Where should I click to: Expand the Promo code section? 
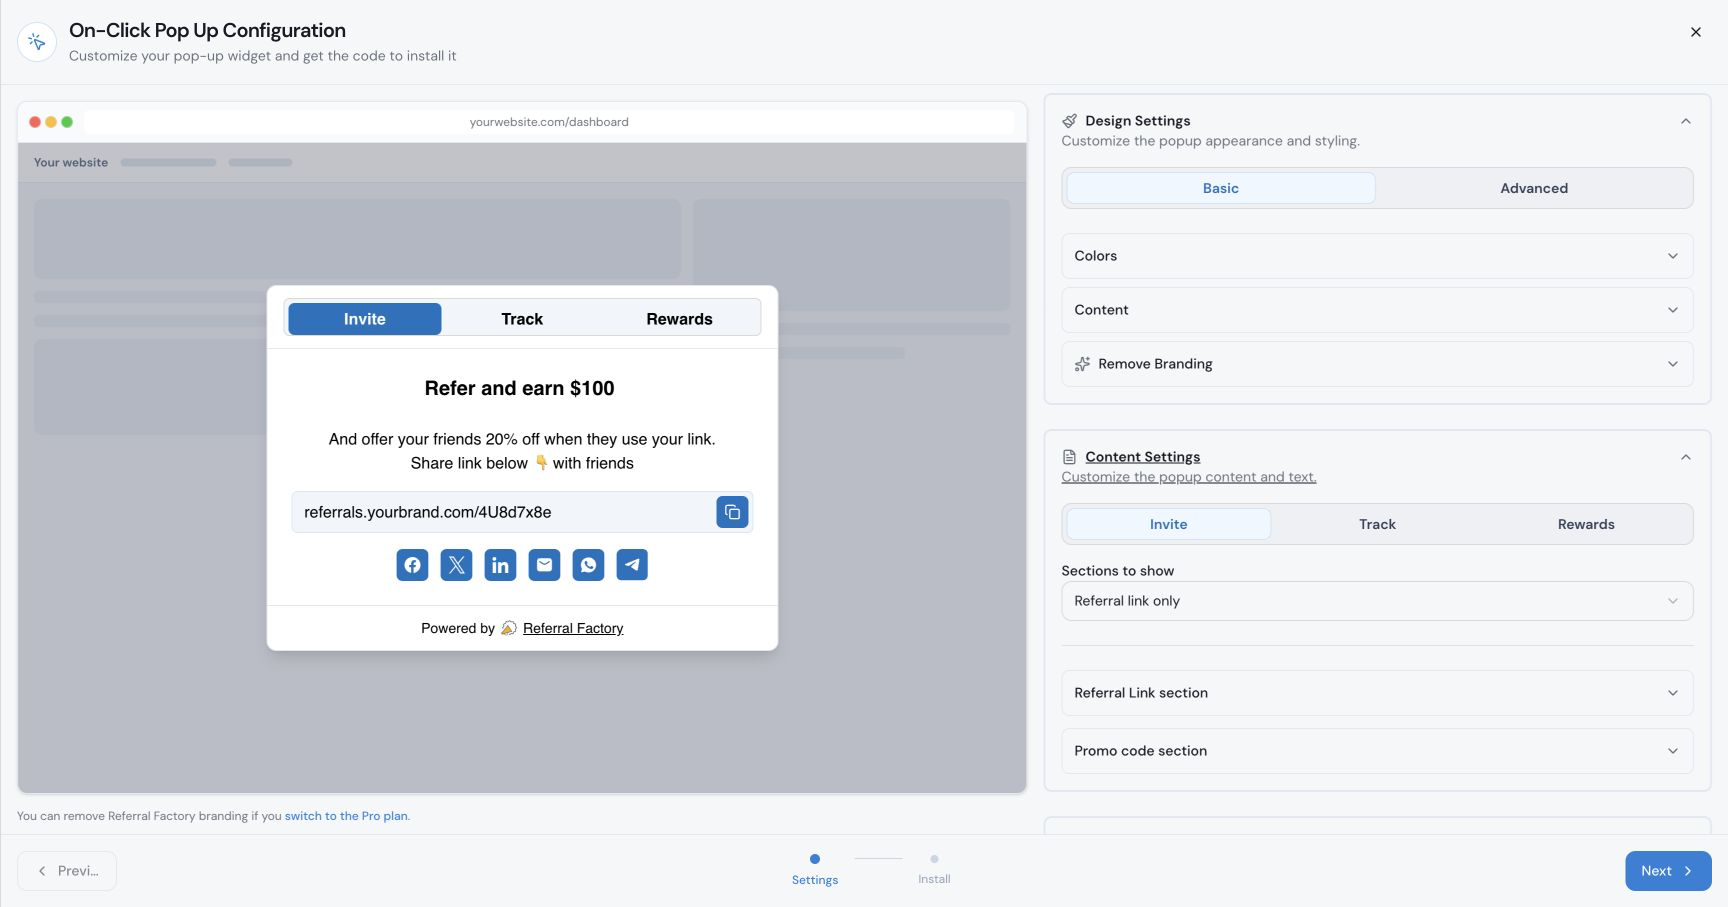[1377, 751]
